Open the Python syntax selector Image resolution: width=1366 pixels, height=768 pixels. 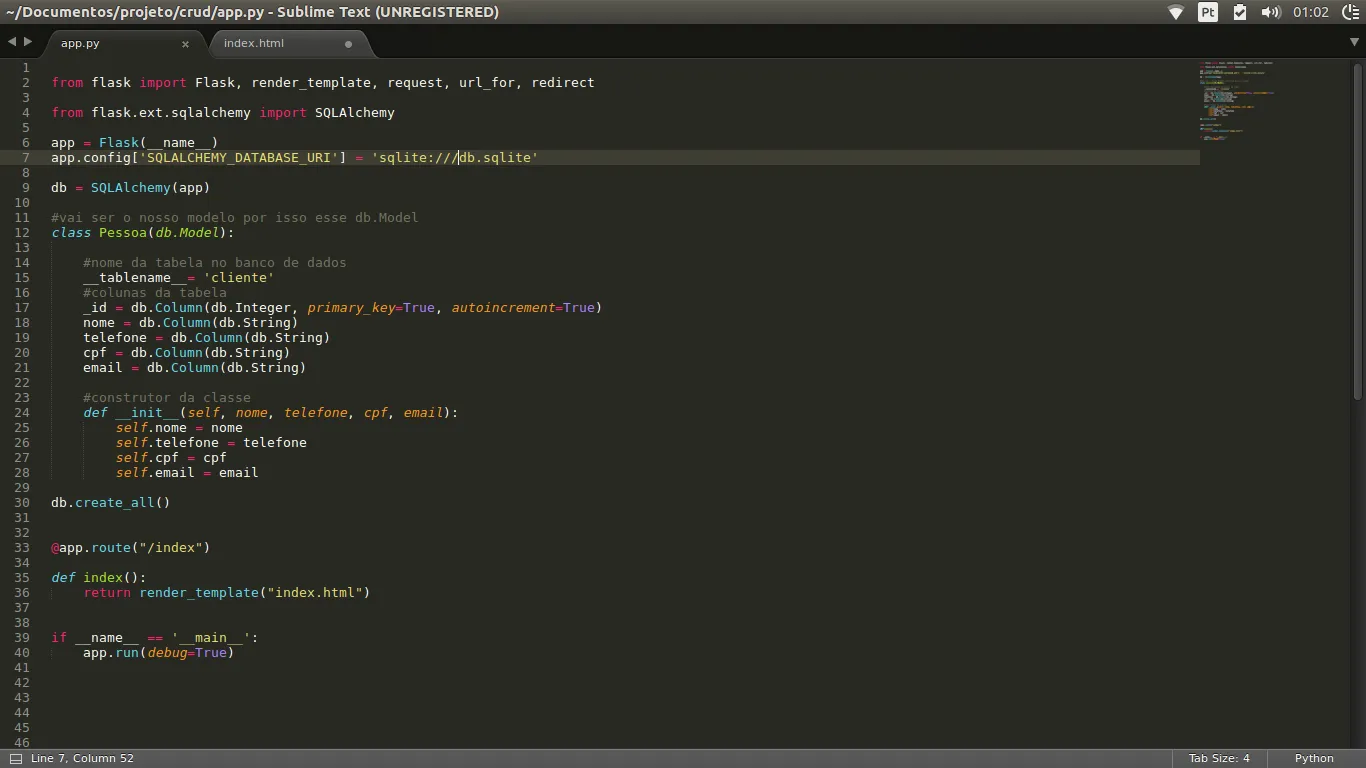[1314, 759]
